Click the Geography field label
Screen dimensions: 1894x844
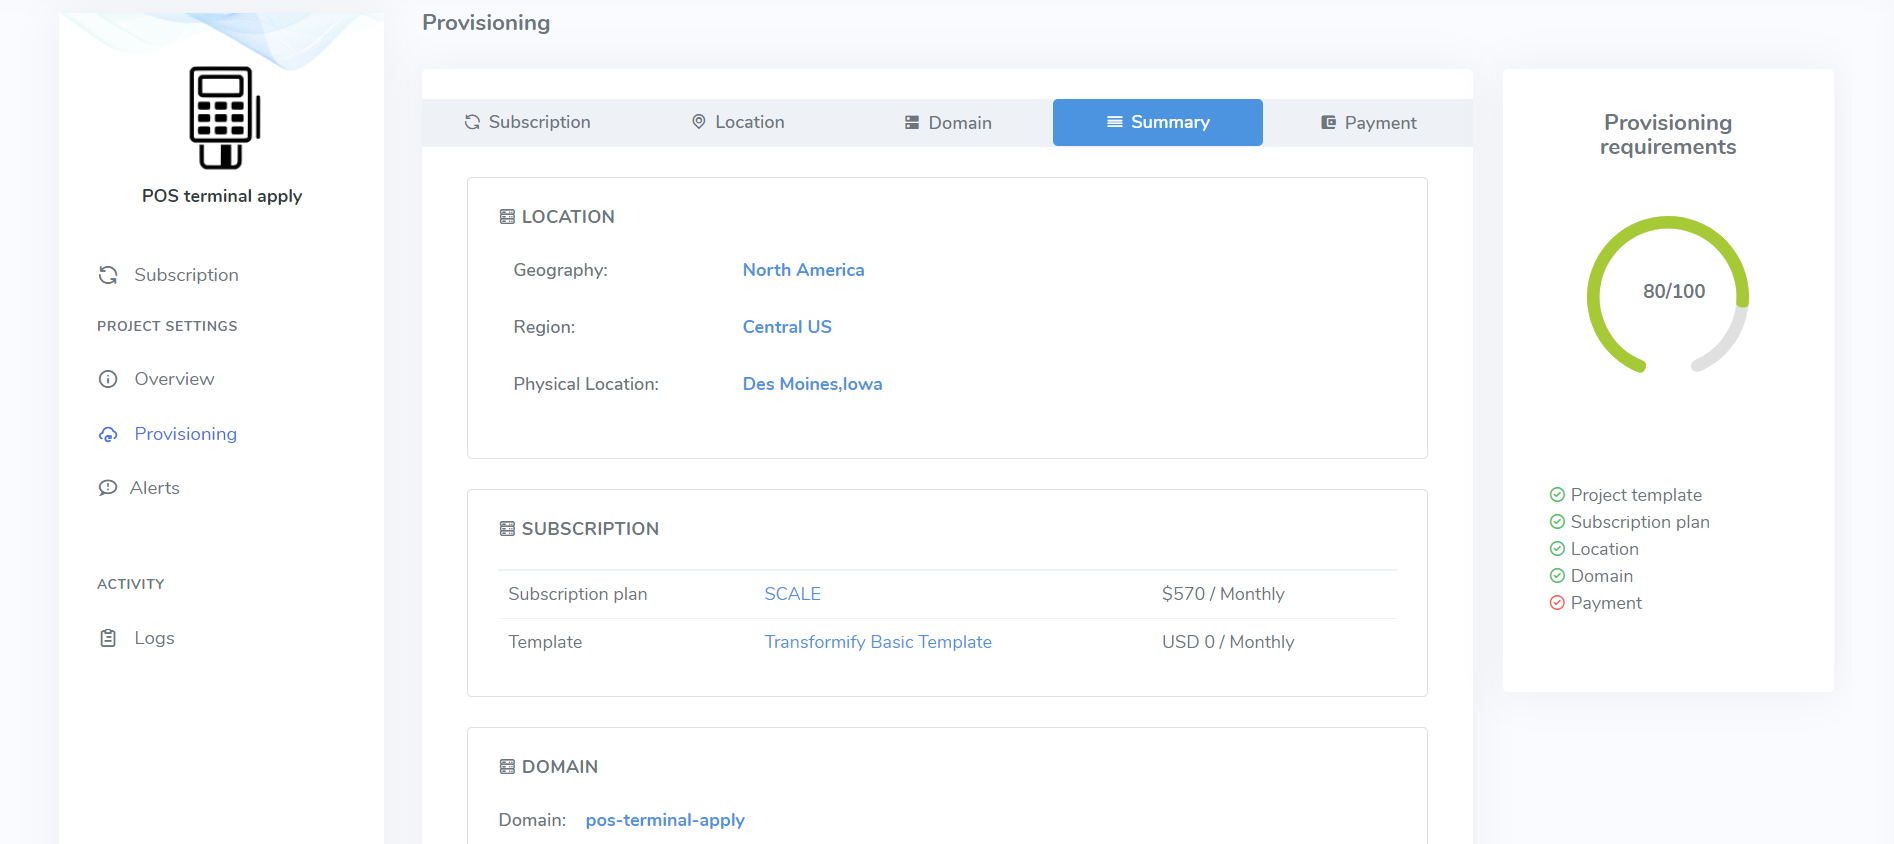[560, 270]
